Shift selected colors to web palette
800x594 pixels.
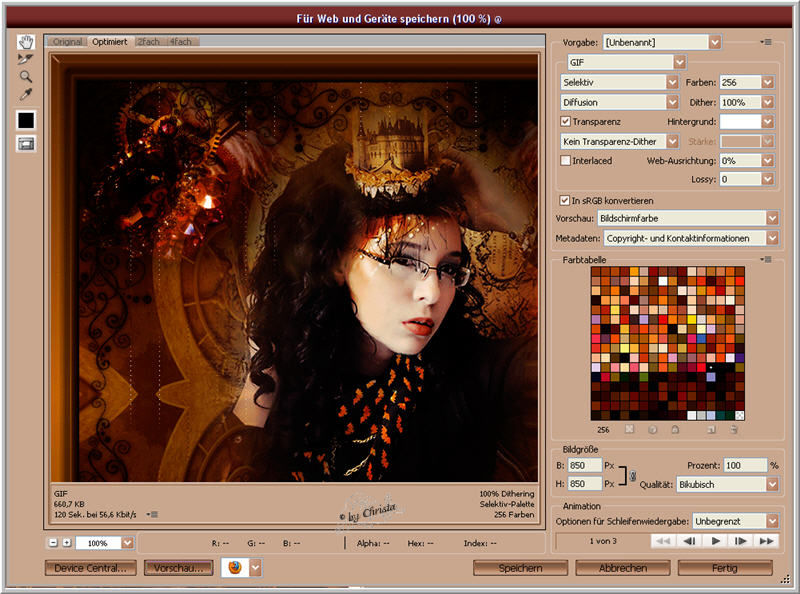(x=653, y=429)
